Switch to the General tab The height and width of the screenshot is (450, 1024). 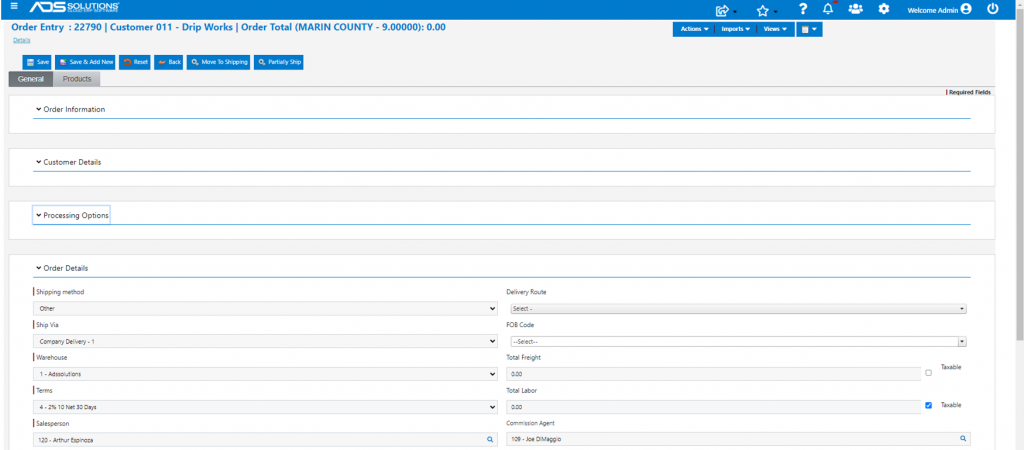(x=31, y=79)
